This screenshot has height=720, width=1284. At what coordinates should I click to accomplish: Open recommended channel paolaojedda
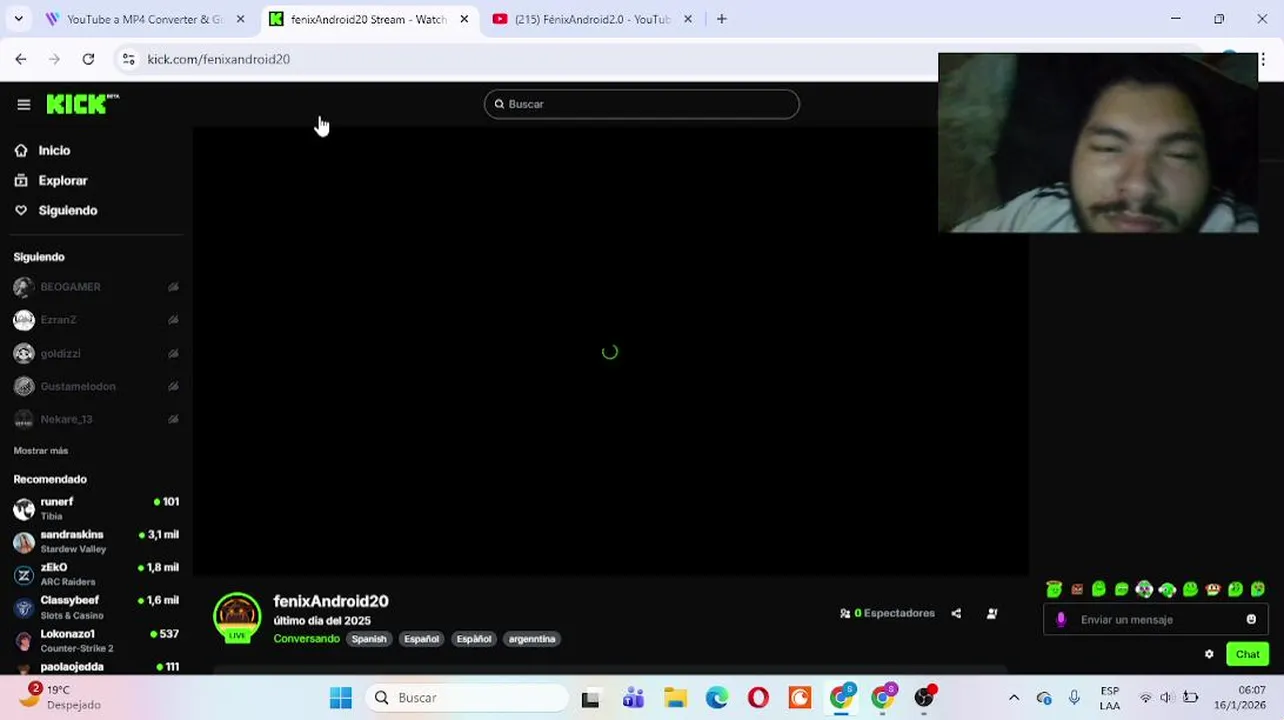click(x=96, y=667)
